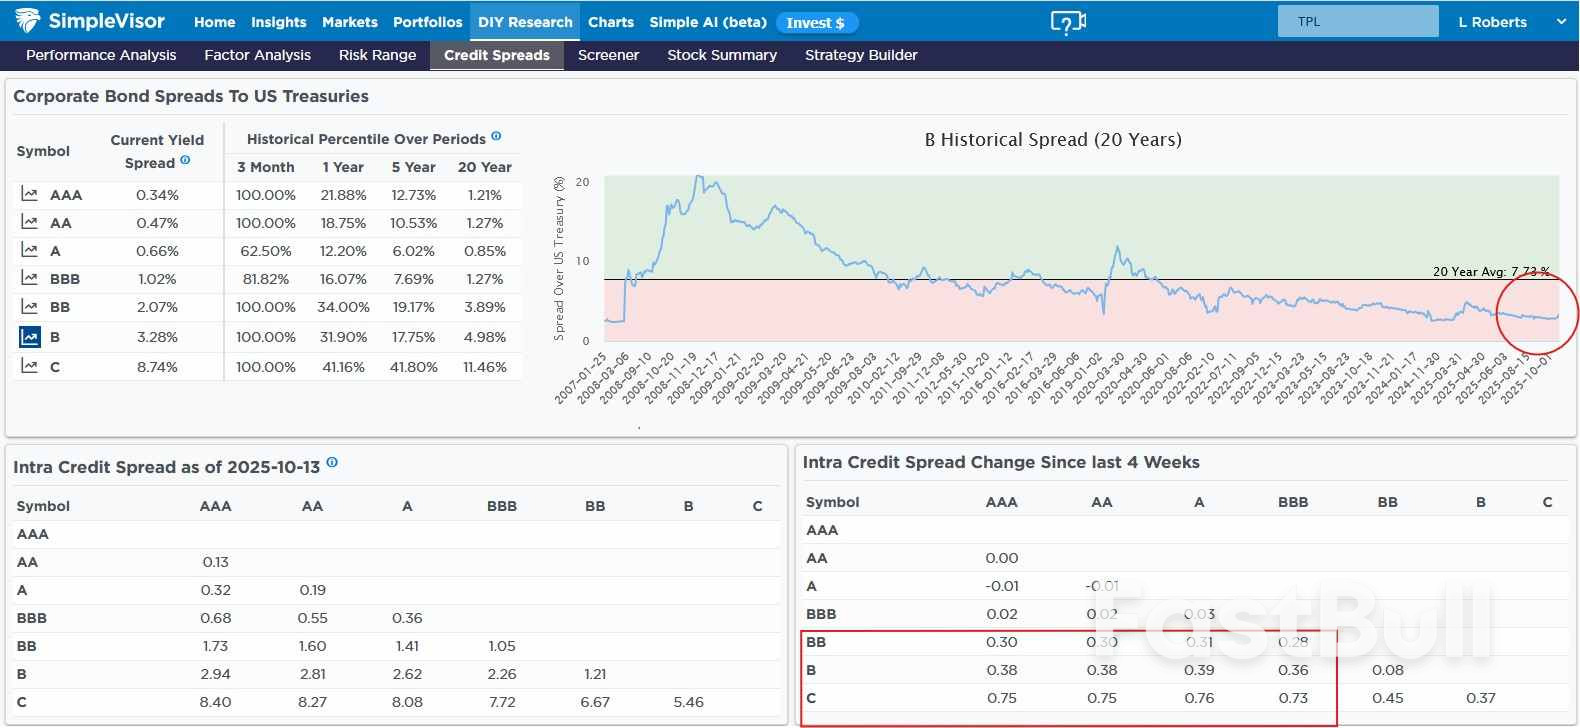The image size is (1580, 728).
Task: Select the BBB row chart icon
Action: click(x=30, y=279)
